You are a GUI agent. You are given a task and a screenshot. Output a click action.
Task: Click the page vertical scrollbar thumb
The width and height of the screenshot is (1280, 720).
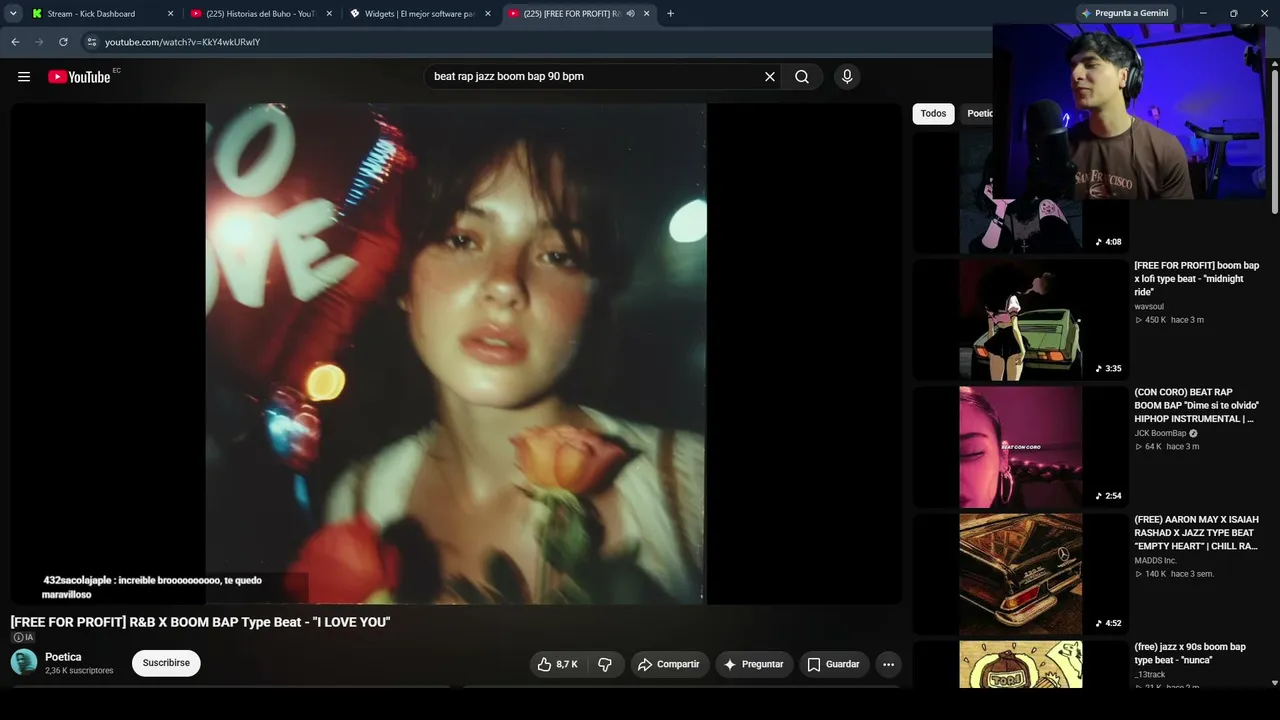click(1274, 140)
